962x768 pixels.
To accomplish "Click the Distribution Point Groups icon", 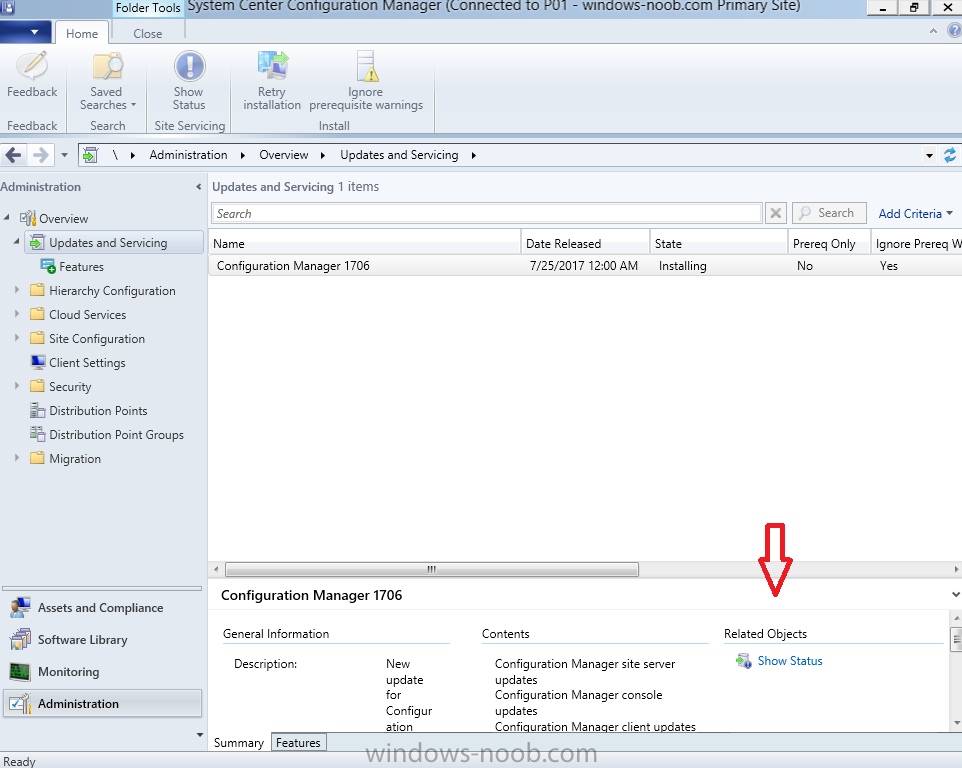I will (37, 434).
